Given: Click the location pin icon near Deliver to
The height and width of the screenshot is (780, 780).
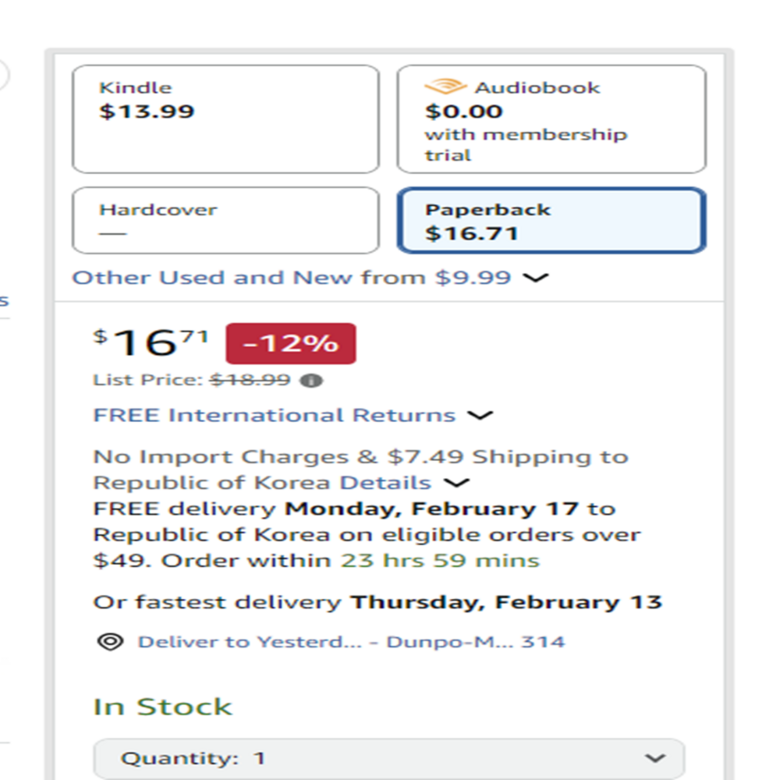Looking at the screenshot, I should coord(110,641).
